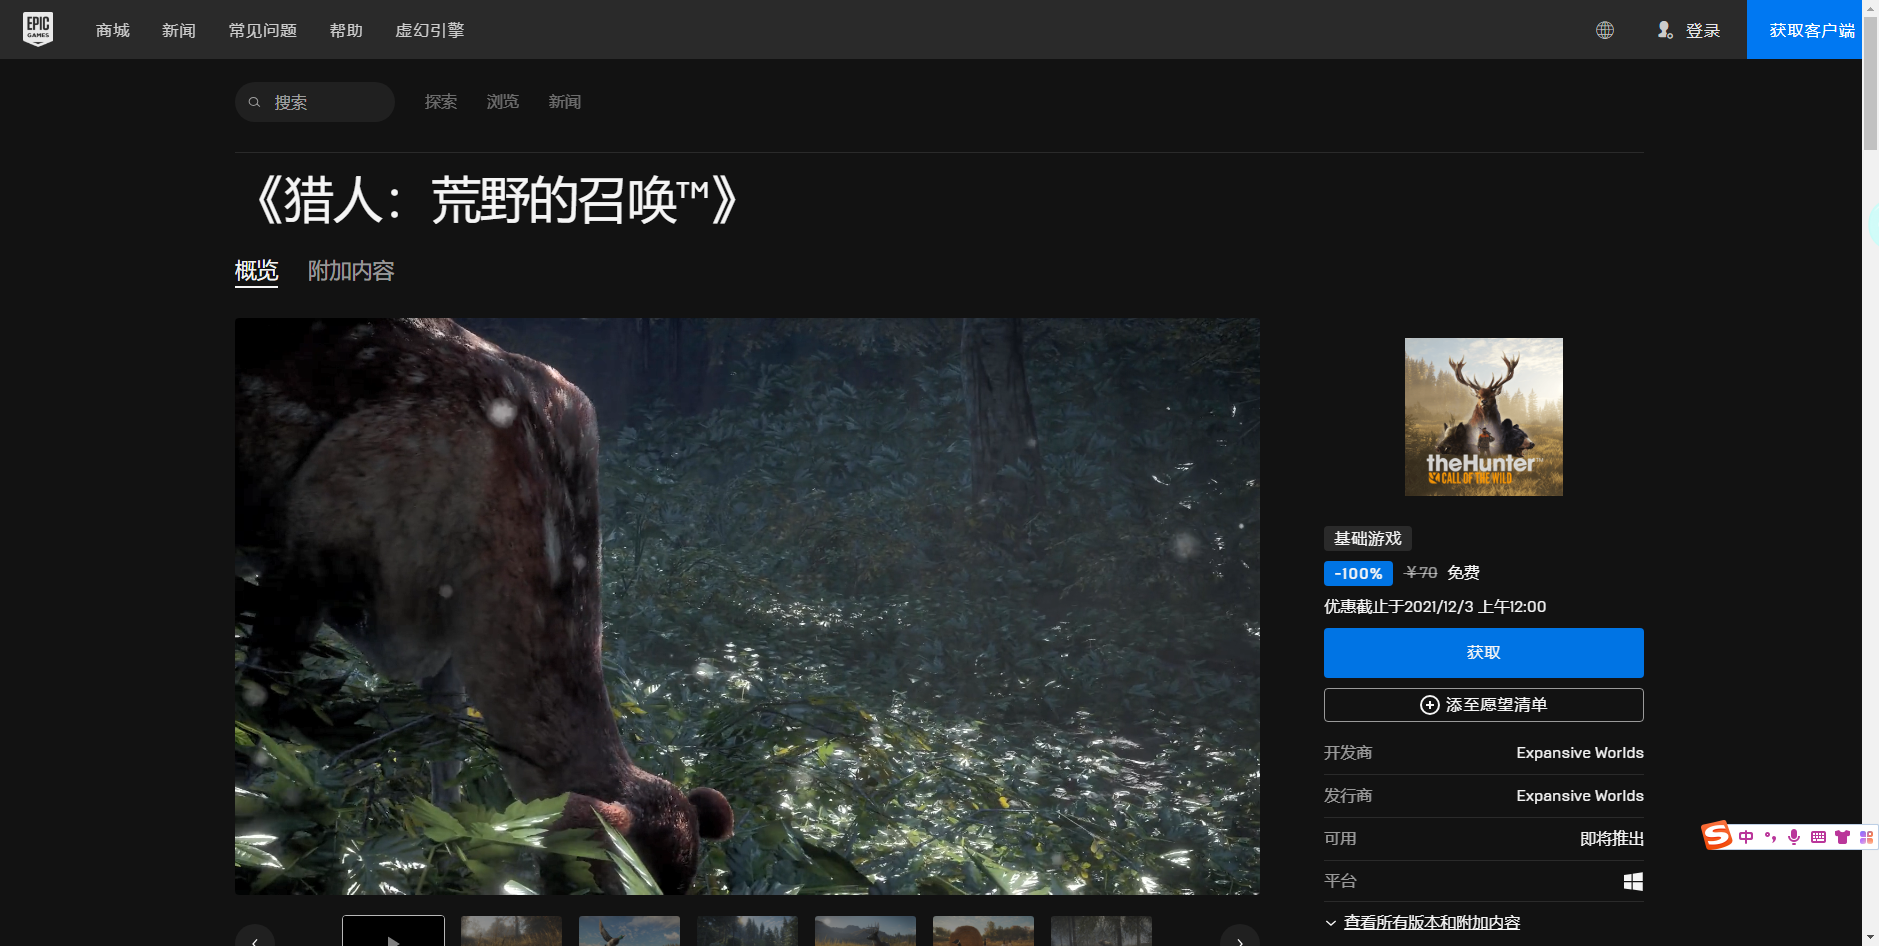Open the Sogou toolbox grid icon
The width and height of the screenshot is (1879, 946).
1866,837
